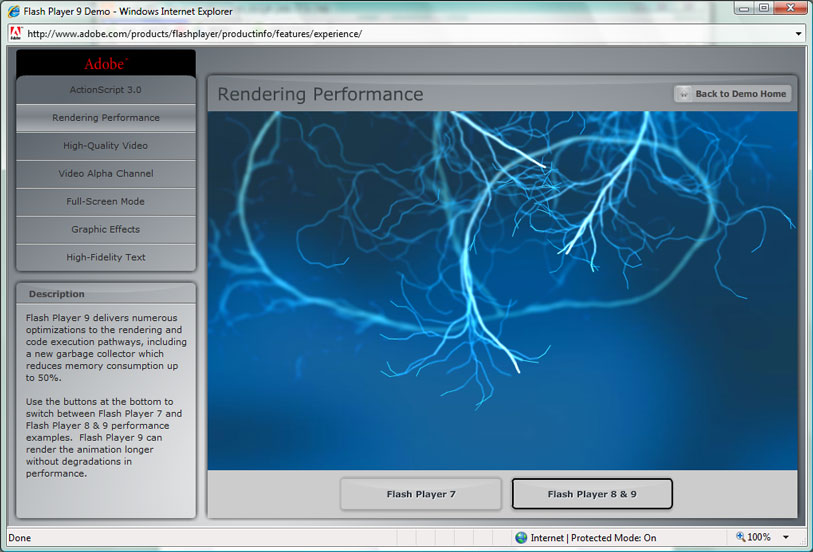Switch to Flash Player 7 example
The height and width of the screenshot is (552, 813).
coord(421,494)
